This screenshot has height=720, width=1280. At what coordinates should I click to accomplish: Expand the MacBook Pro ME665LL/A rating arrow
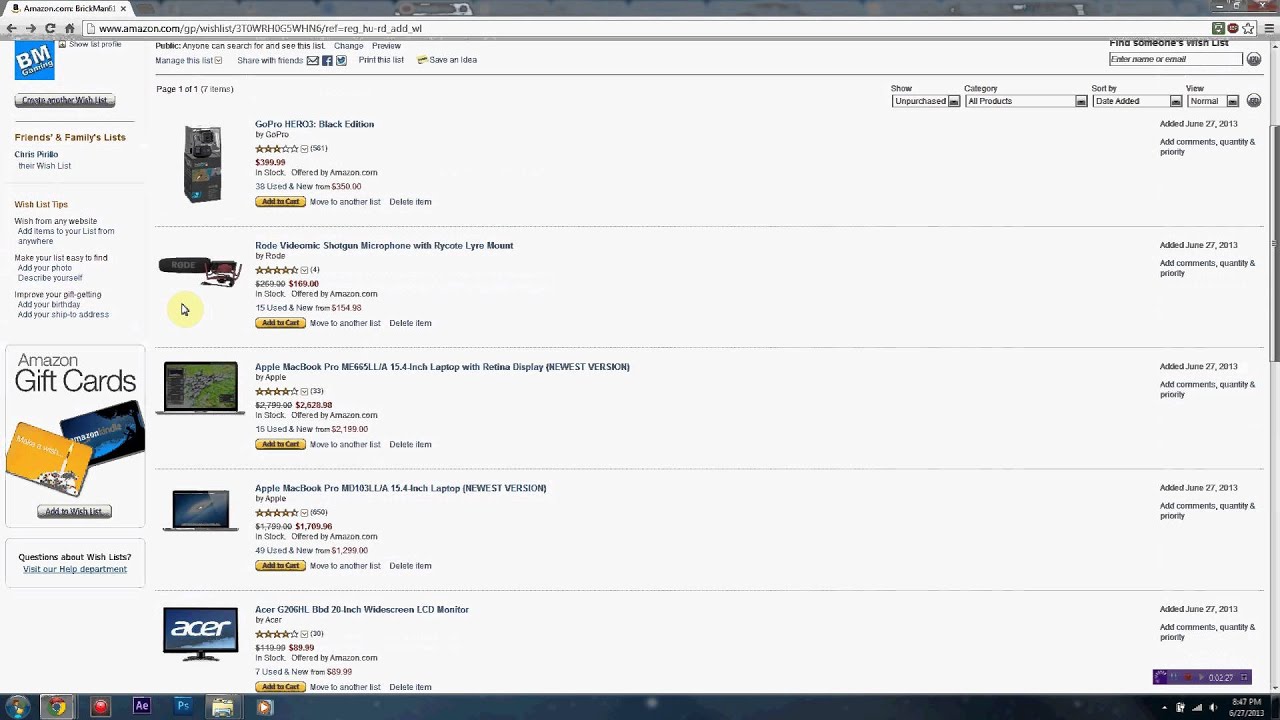tap(304, 392)
